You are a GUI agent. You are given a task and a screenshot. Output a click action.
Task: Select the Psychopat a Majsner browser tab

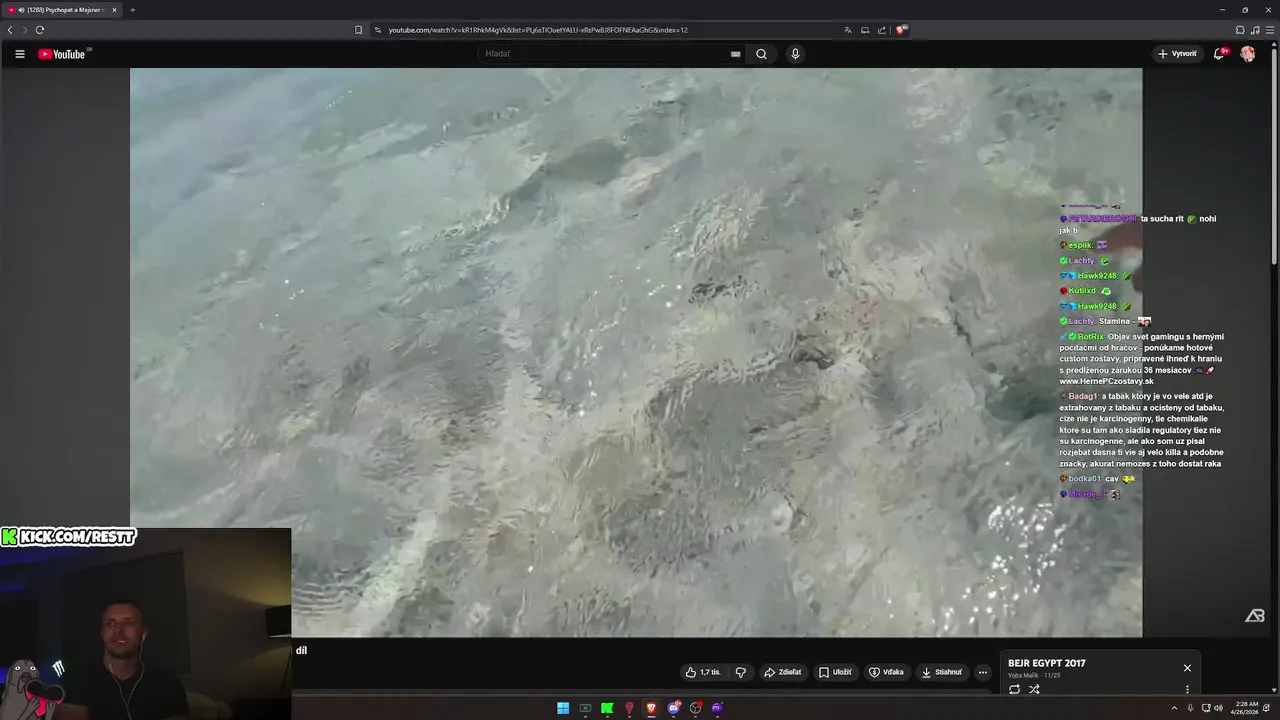[x=62, y=10]
